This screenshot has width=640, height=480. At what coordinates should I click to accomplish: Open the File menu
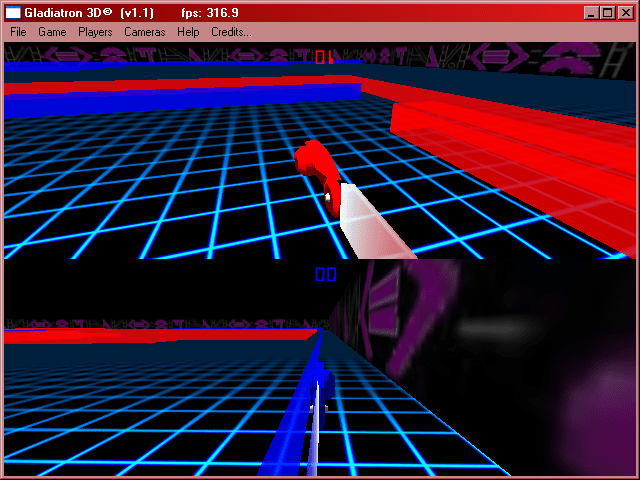pos(18,32)
